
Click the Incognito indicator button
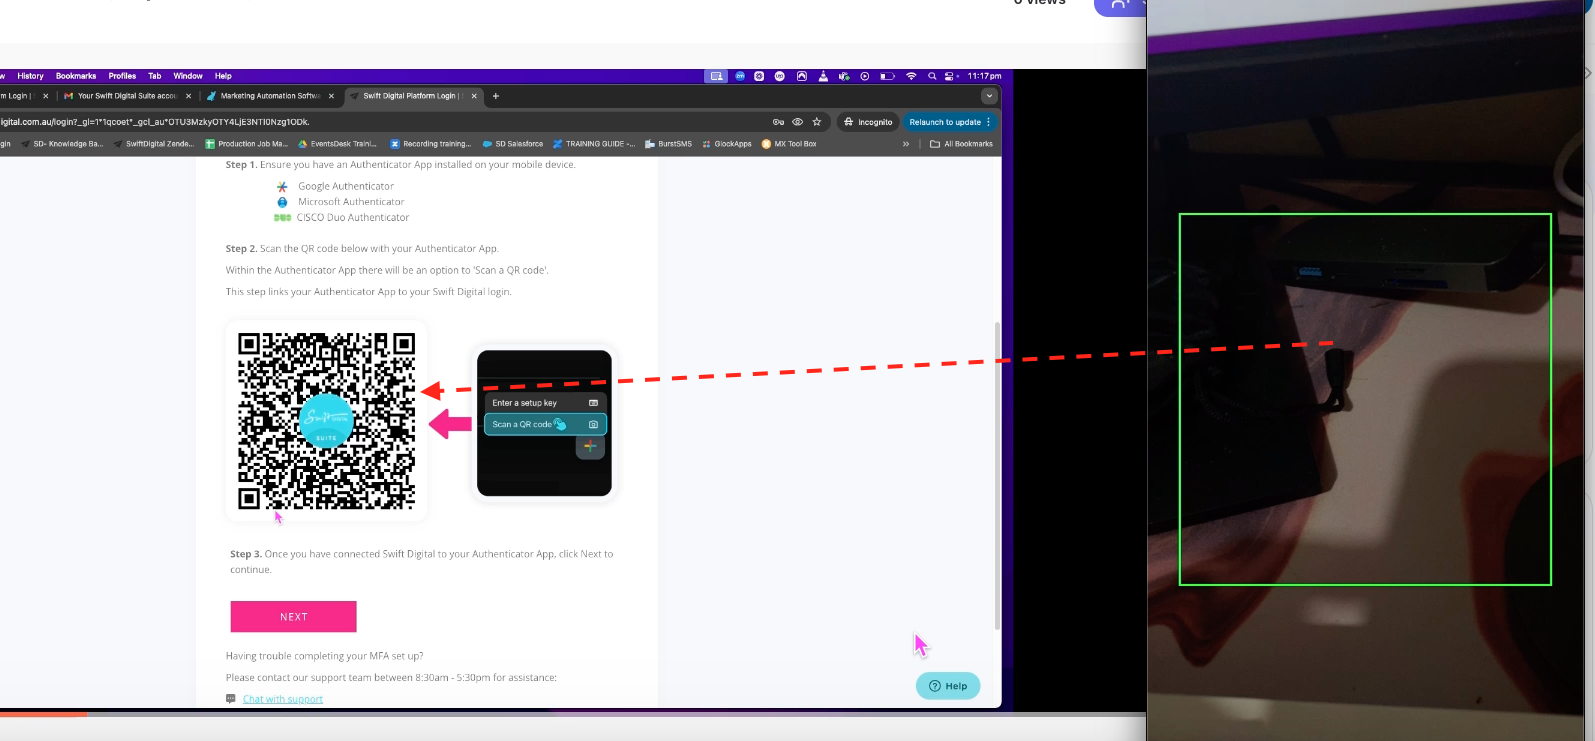868,122
